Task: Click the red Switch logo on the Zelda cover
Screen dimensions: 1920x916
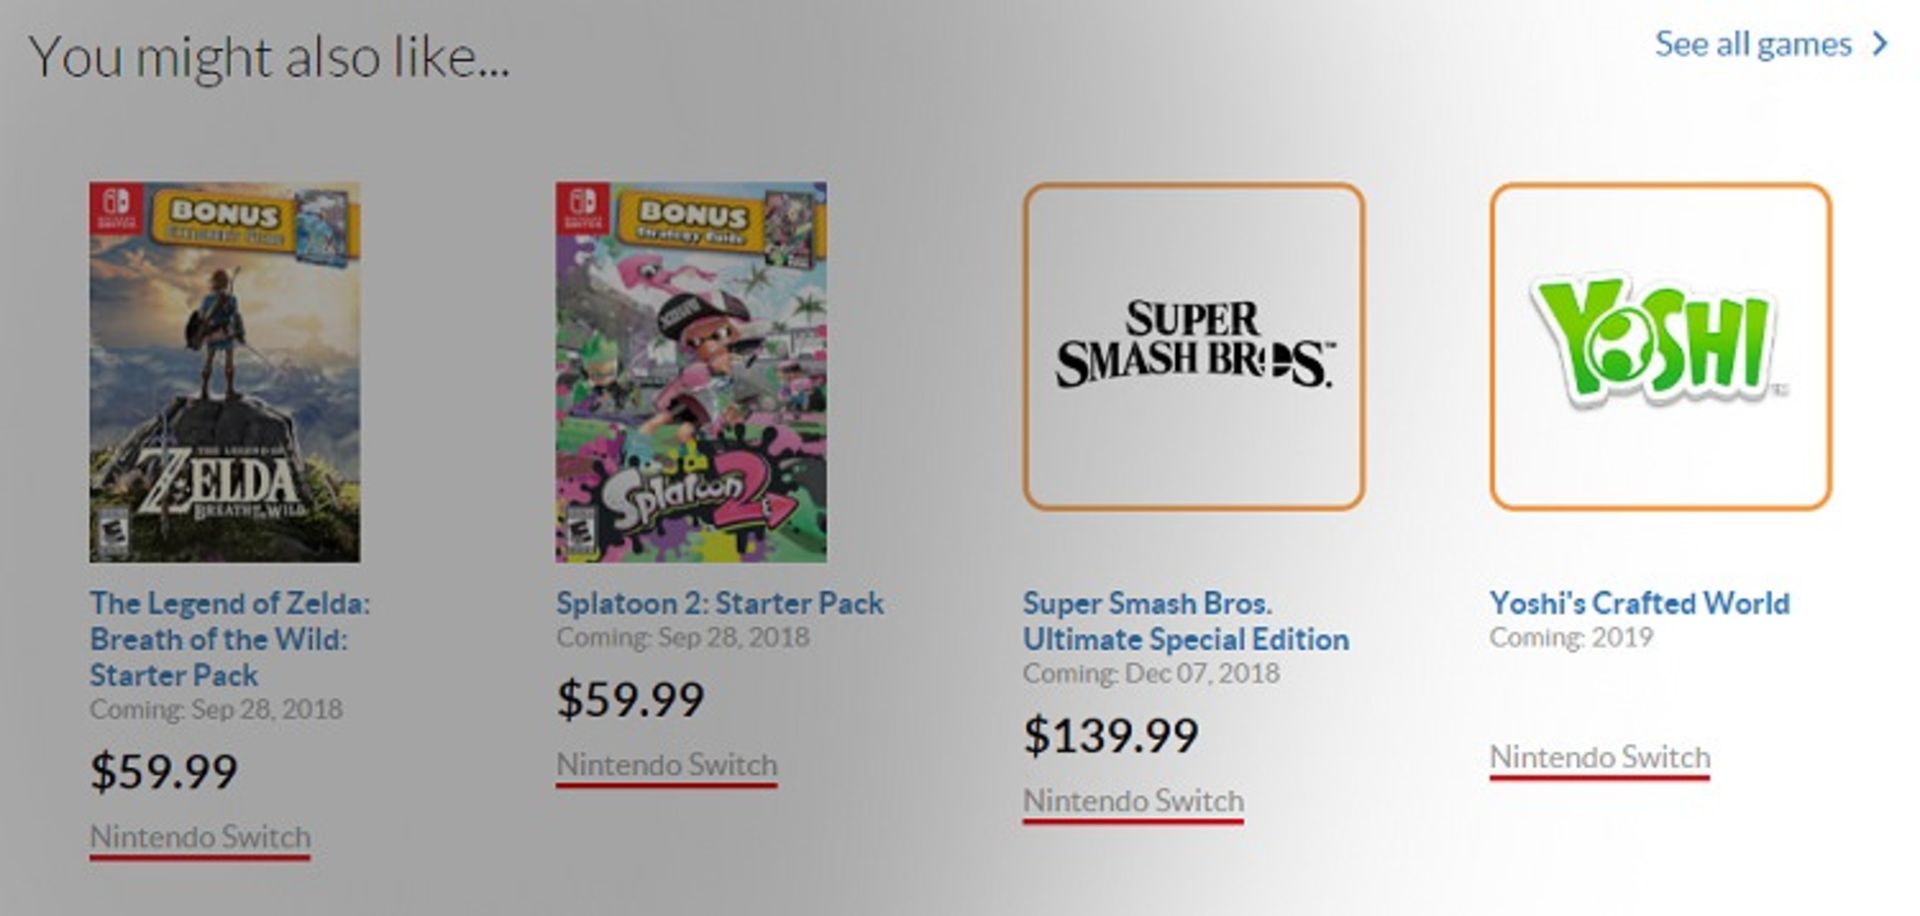Action: 115,208
